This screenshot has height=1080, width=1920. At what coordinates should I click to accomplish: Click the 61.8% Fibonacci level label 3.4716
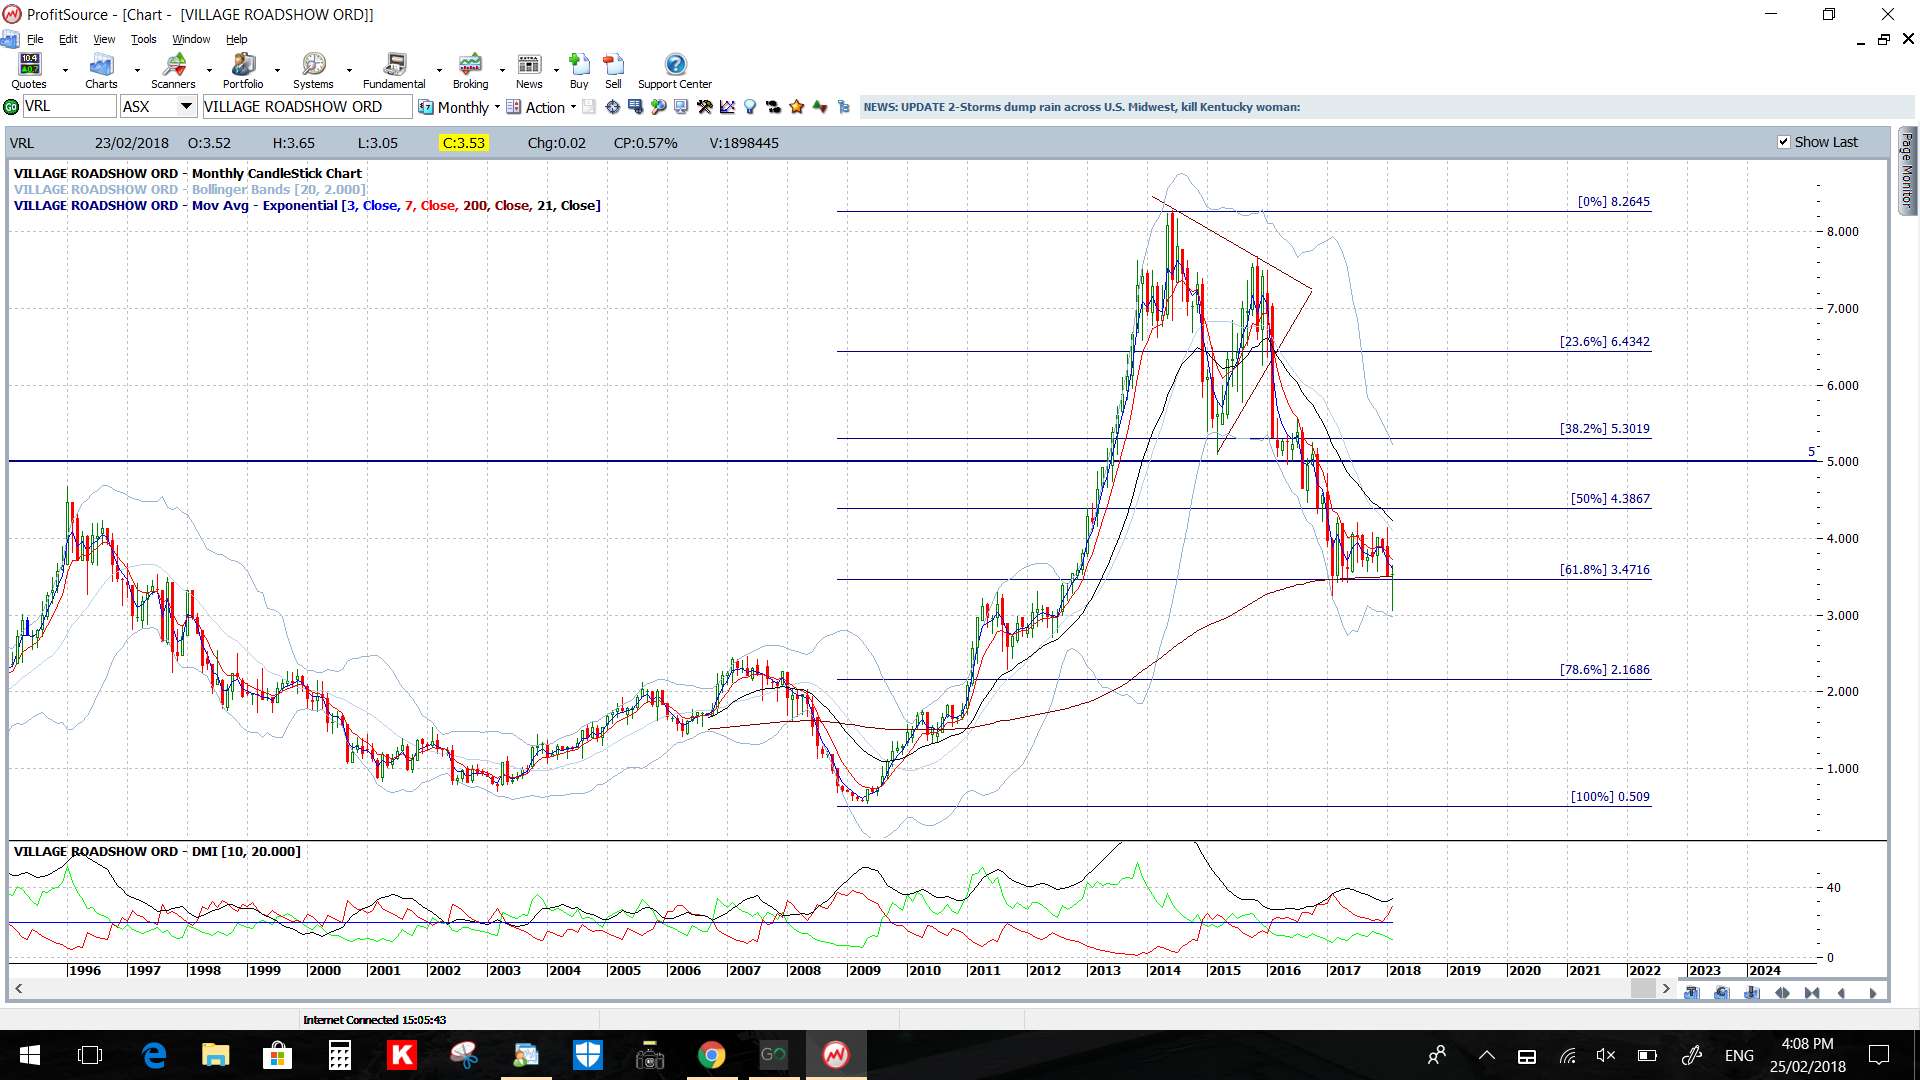(1604, 570)
